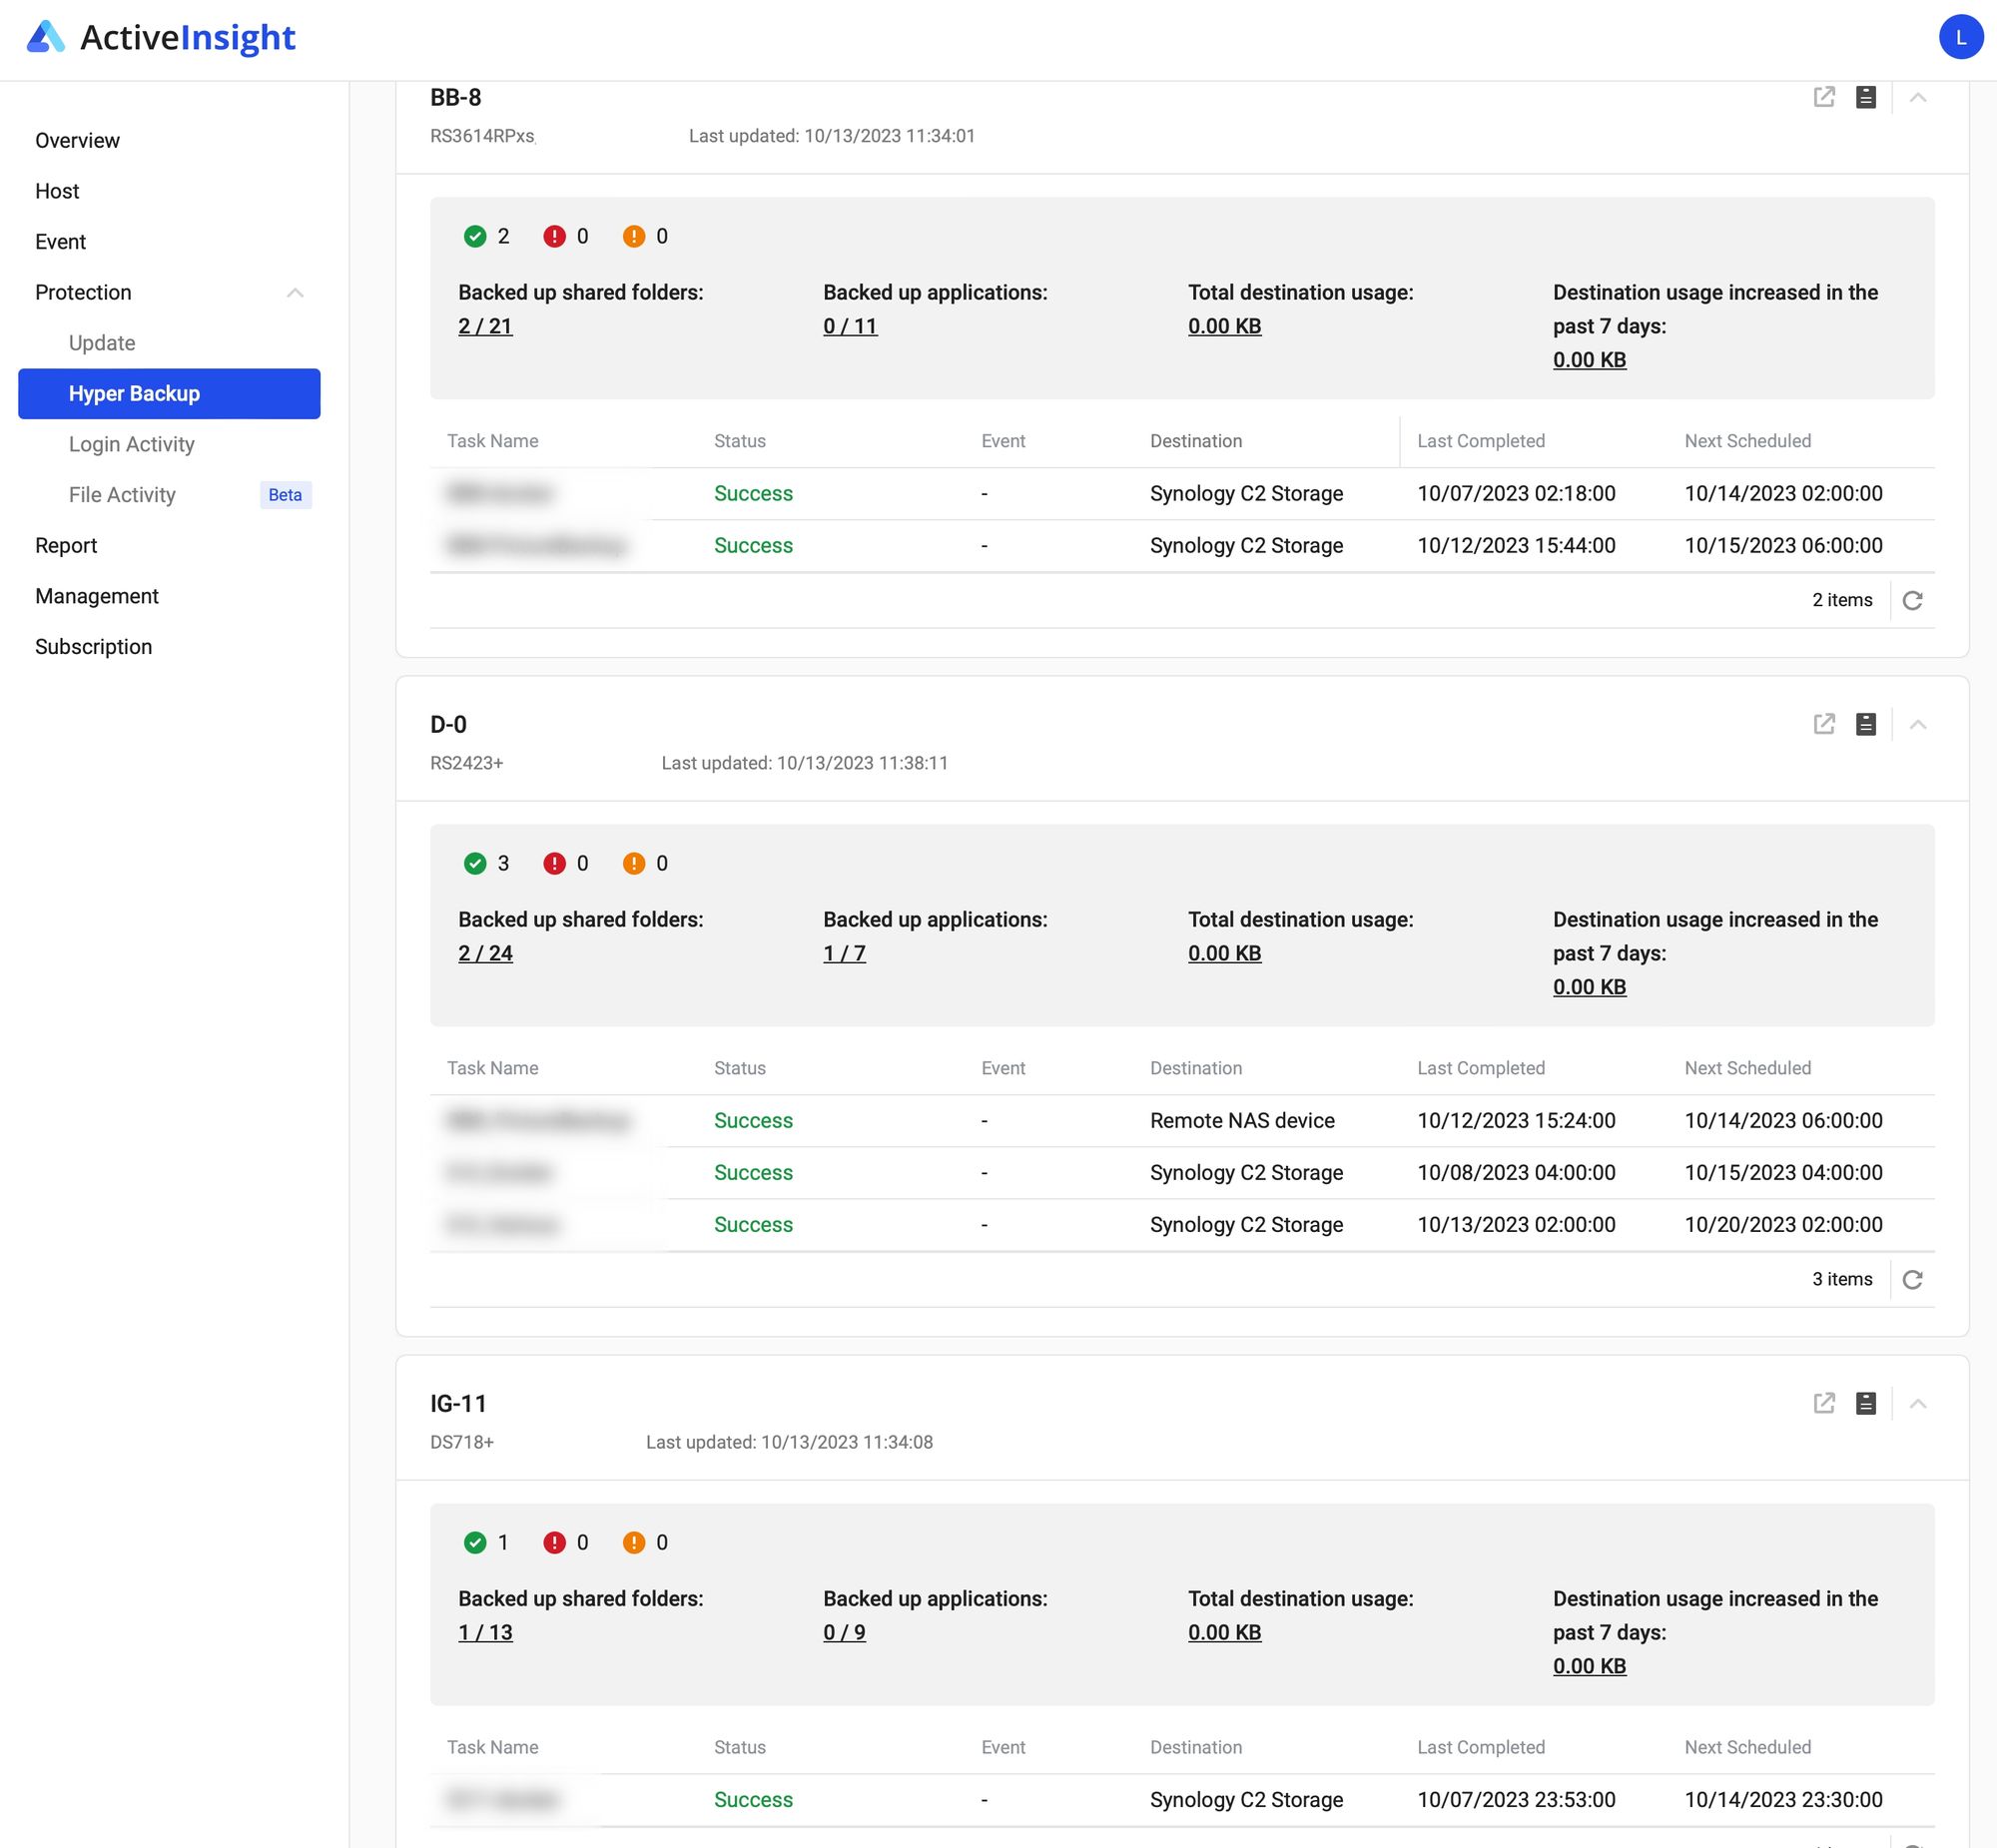Image resolution: width=1997 pixels, height=1848 pixels.
Task: Collapse the IG-11 host section
Action: pyautogui.click(x=1917, y=1403)
